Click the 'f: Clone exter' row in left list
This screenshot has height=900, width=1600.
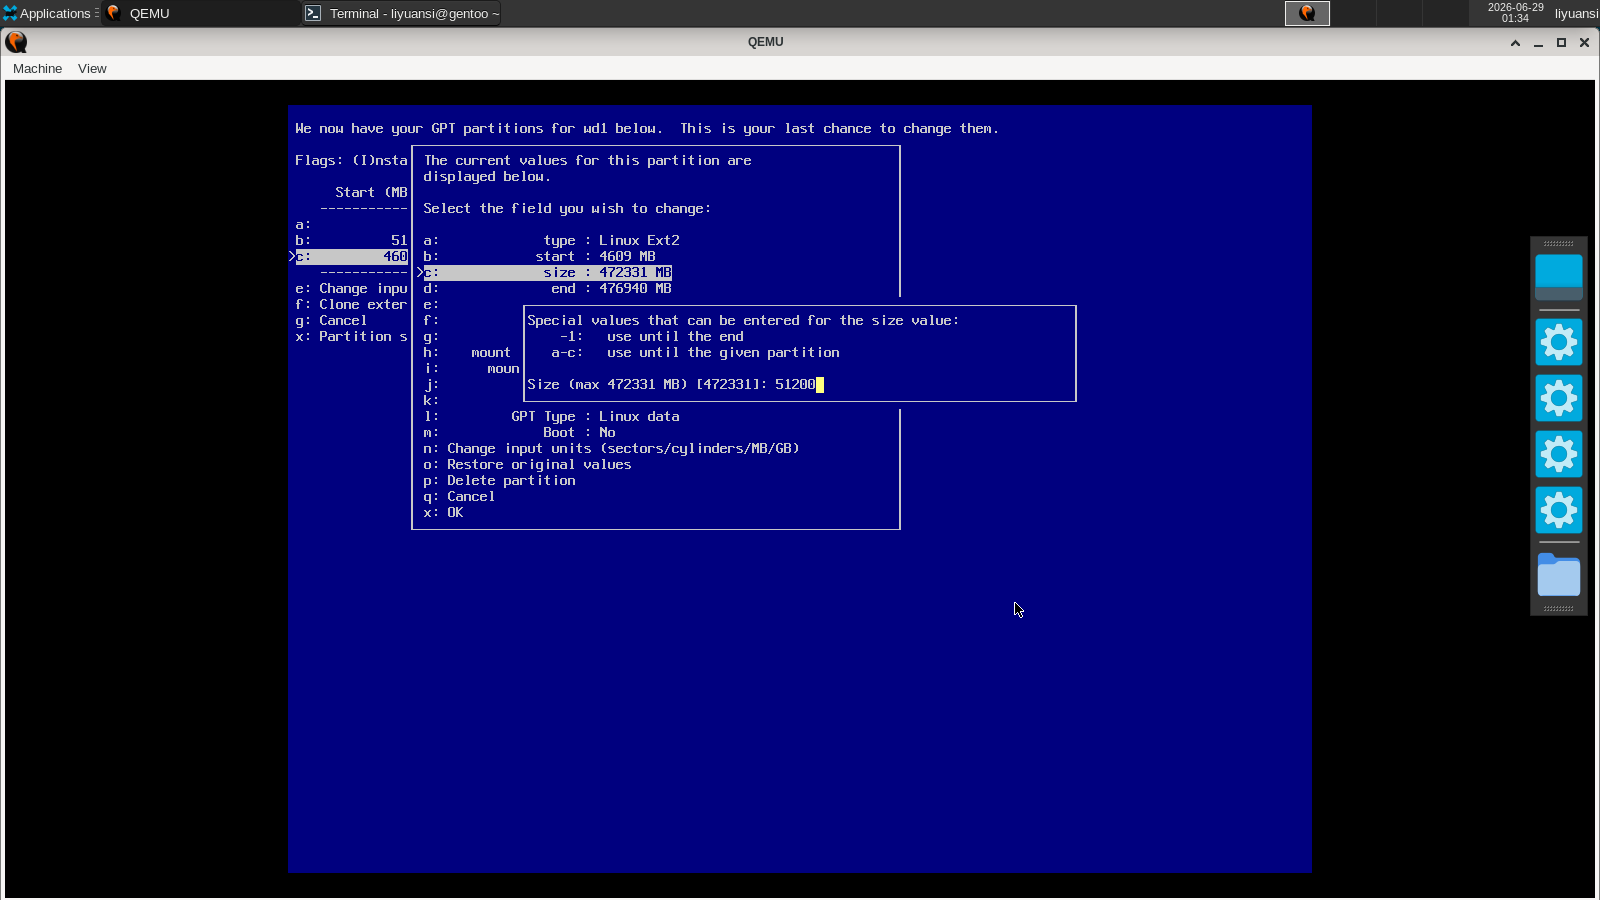(x=351, y=304)
